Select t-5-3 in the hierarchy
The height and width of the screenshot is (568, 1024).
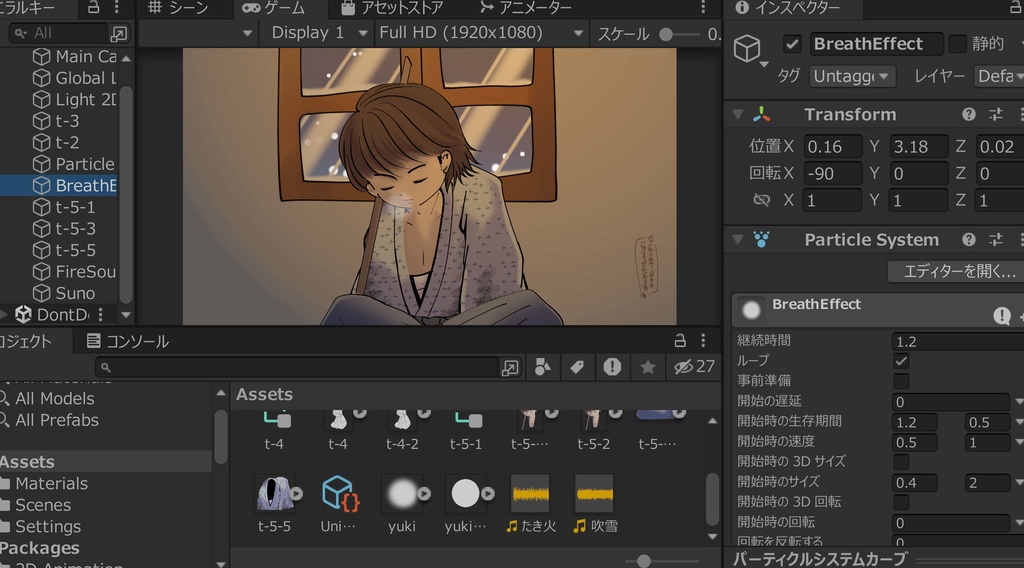pyautogui.click(x=63, y=229)
